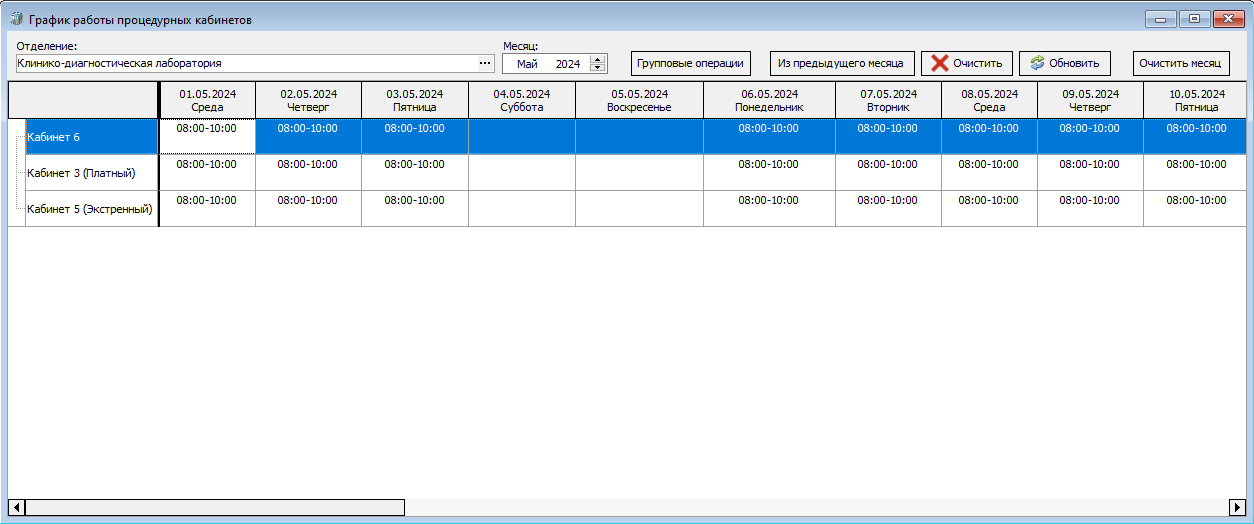Click the window title bar app icon
The image size is (1254, 524).
coord(16,19)
